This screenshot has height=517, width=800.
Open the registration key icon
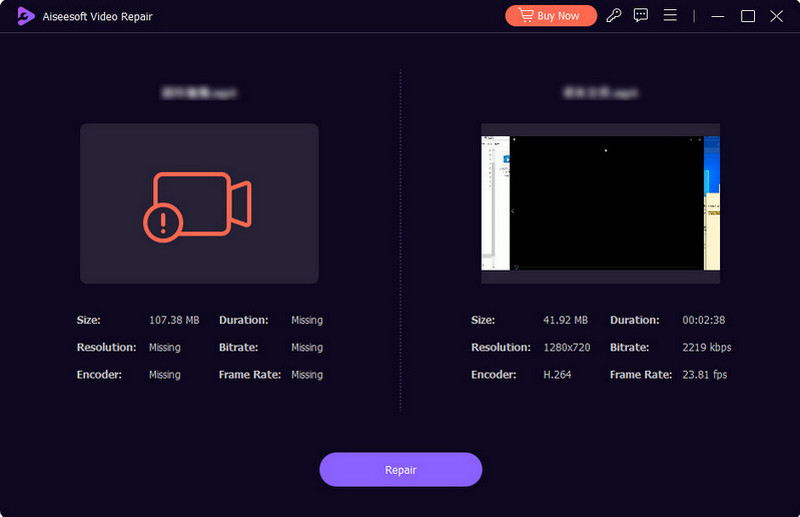click(613, 16)
